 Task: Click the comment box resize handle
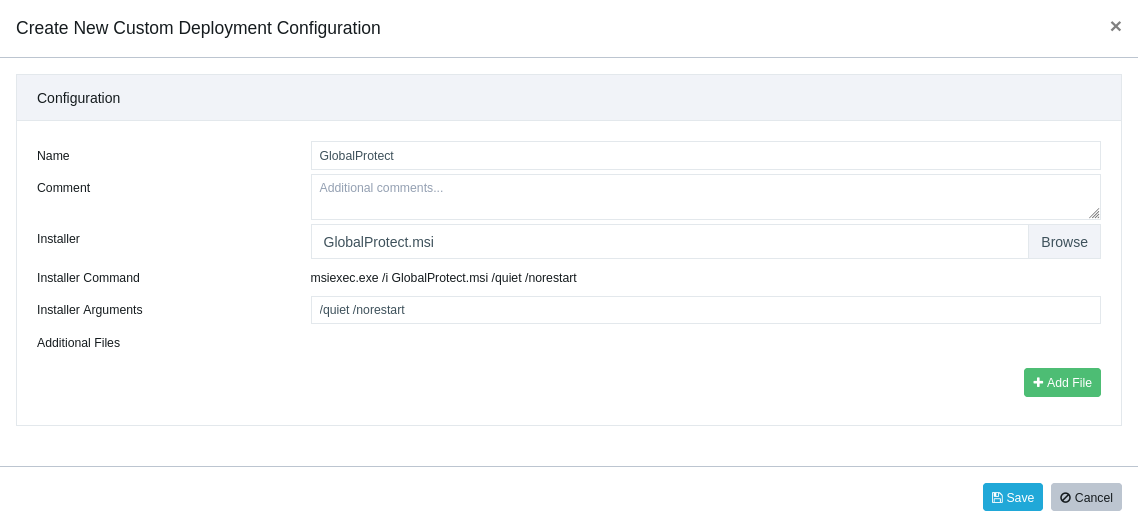tap(1094, 213)
